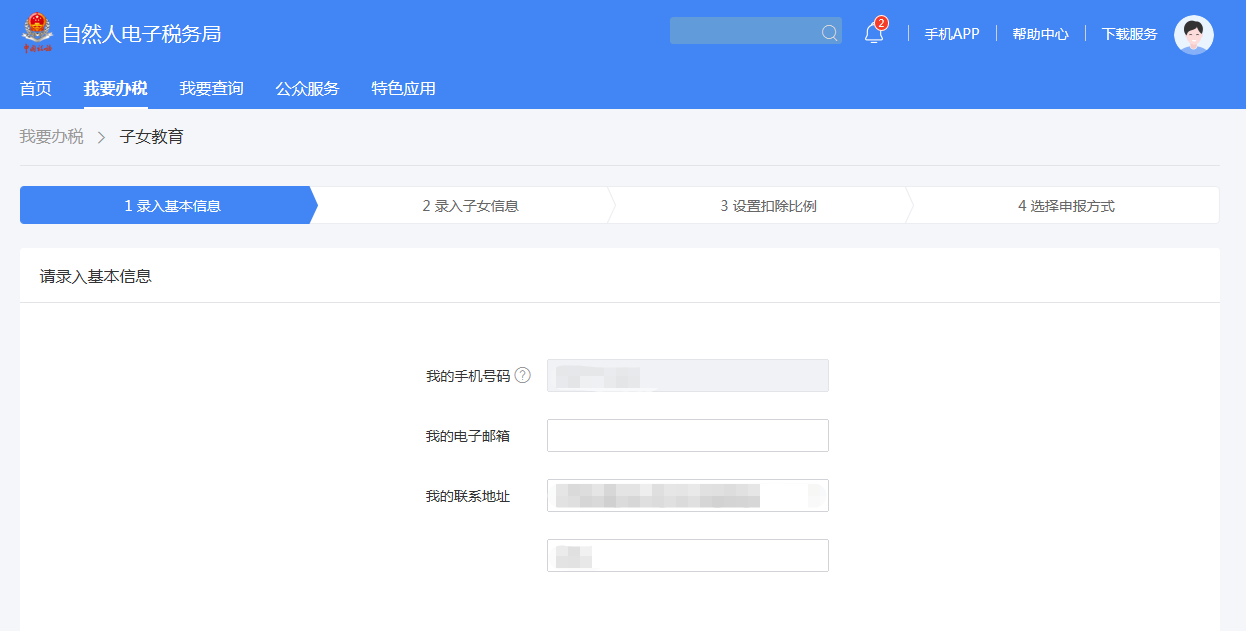Click the detailed address field below 联系地址
1246x631 pixels.
tap(688, 555)
